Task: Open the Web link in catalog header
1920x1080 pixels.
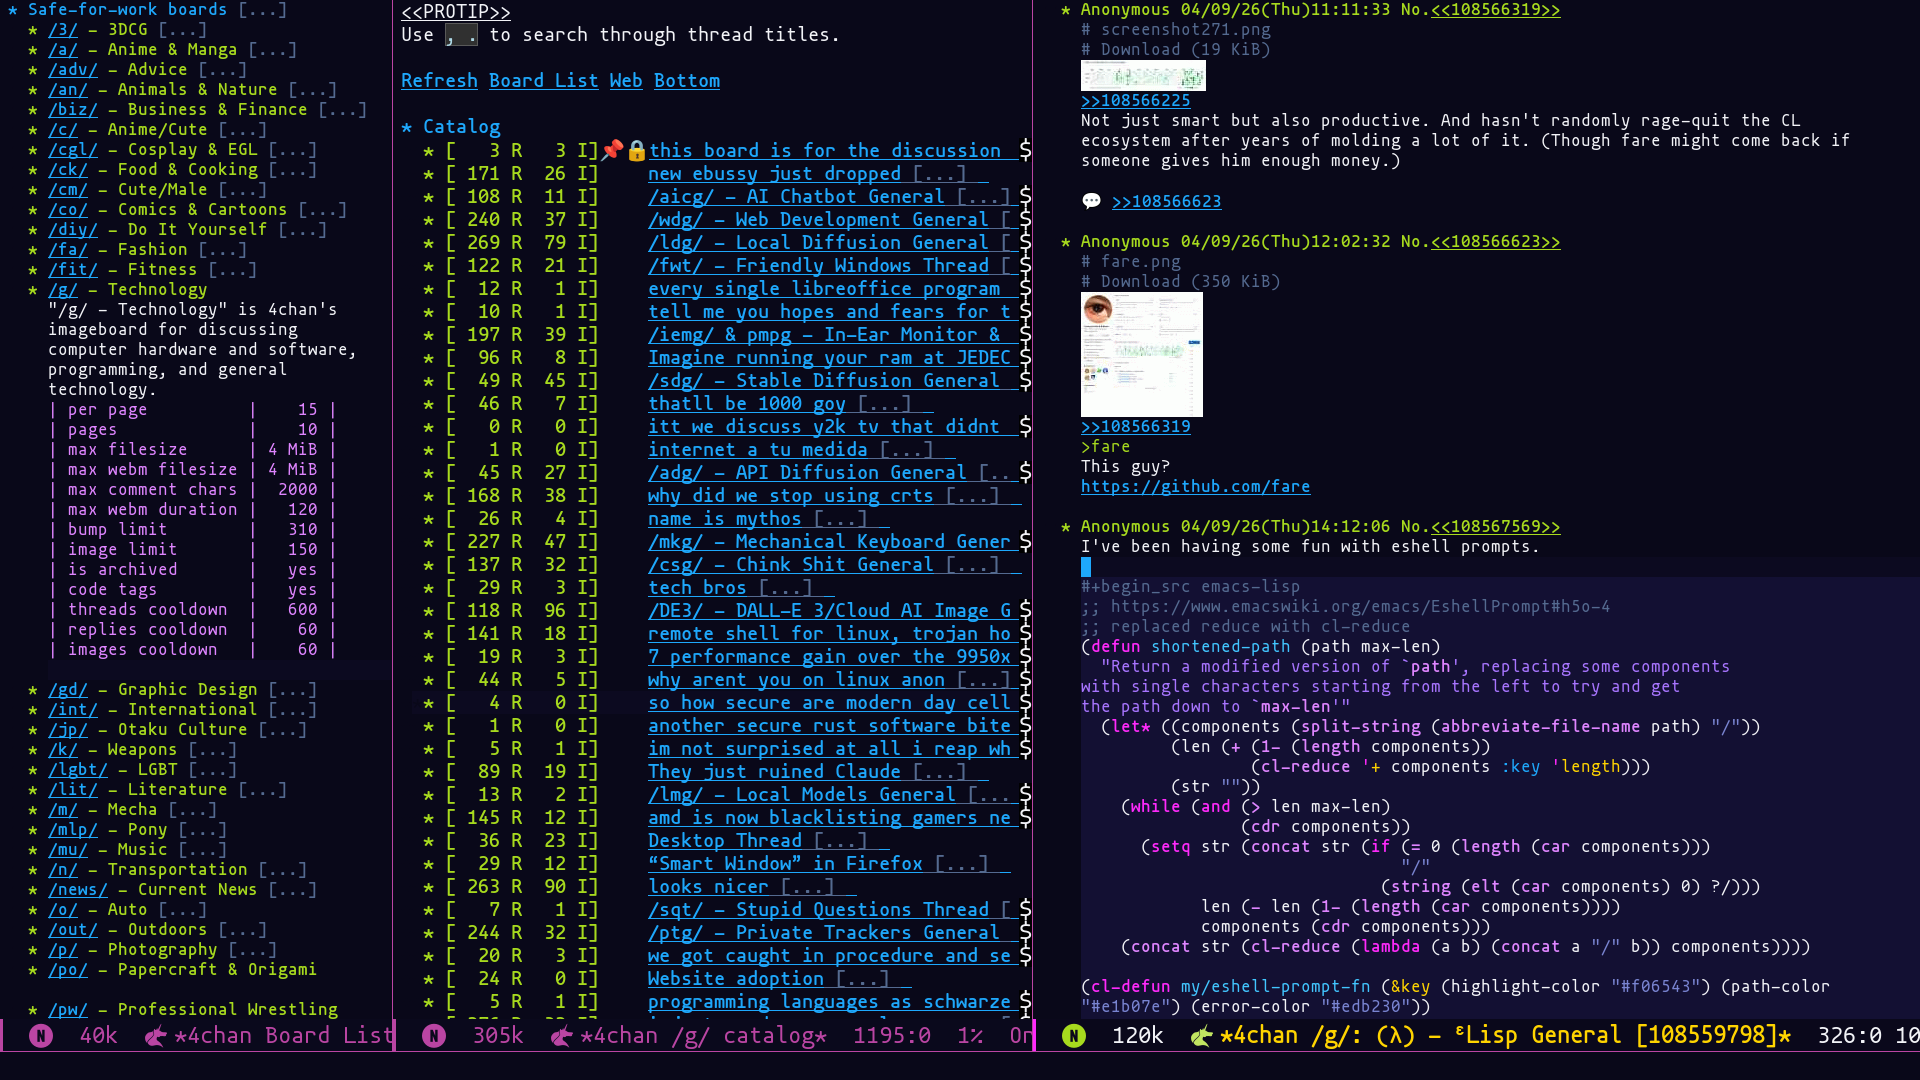Action: coord(625,81)
